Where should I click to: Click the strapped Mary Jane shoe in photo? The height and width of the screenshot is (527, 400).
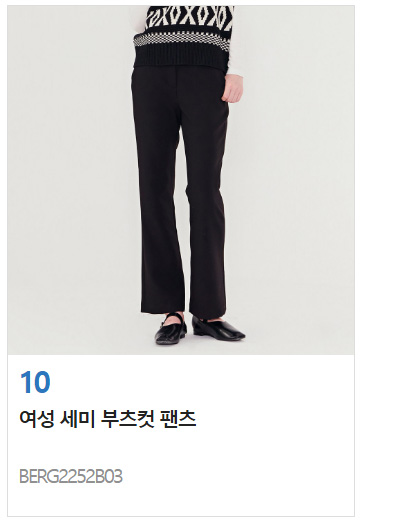tap(171, 328)
